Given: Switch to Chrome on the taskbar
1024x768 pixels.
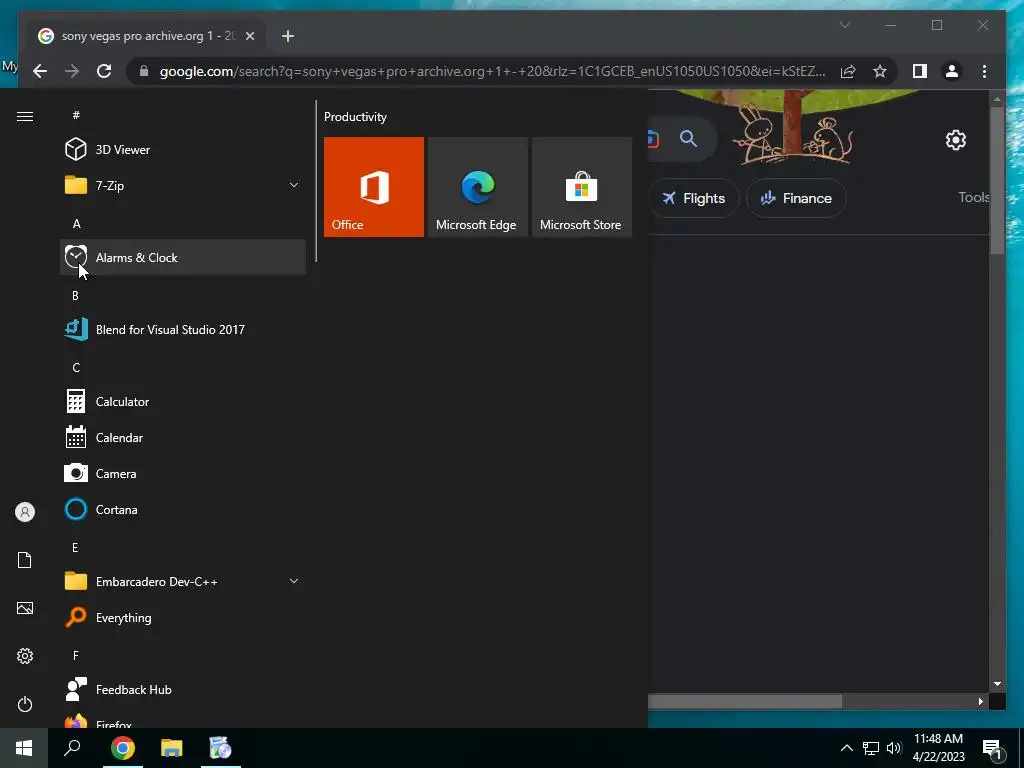Looking at the screenshot, I should [x=122, y=748].
